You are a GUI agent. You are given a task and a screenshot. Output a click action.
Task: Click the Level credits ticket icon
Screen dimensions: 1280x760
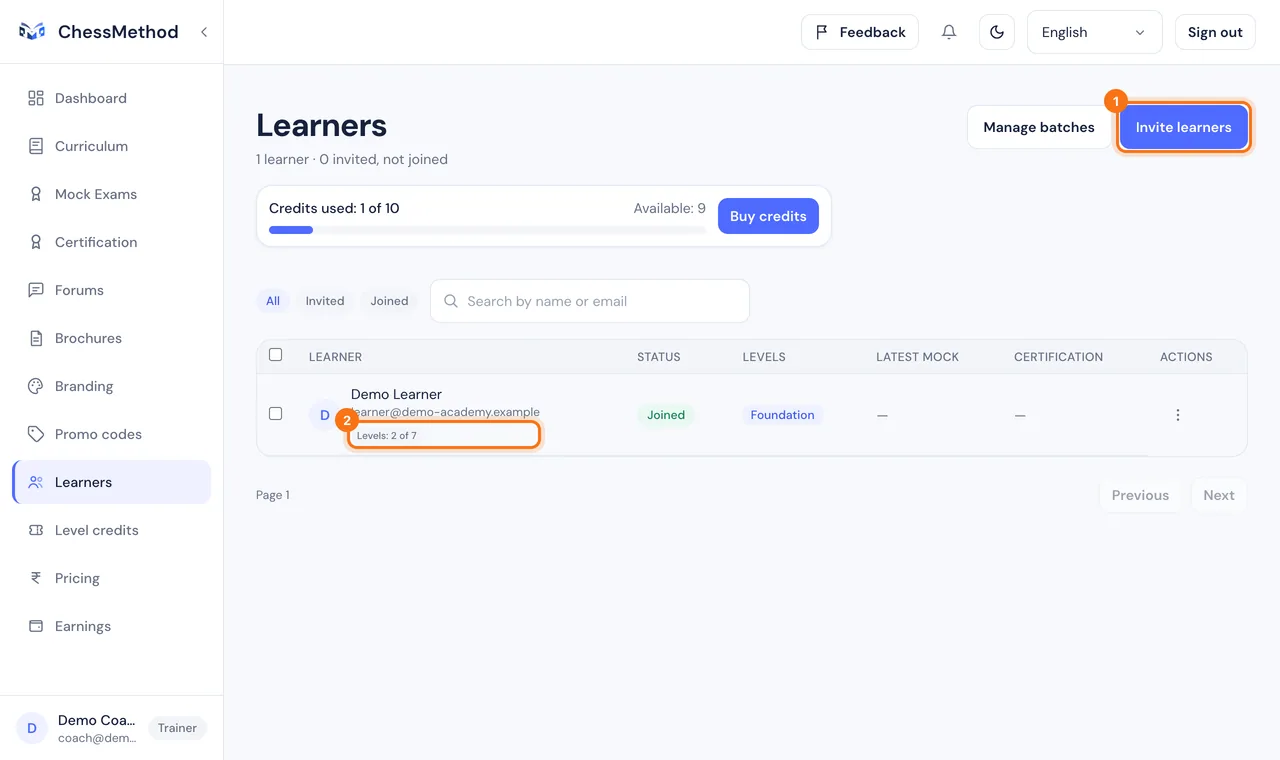pyautogui.click(x=36, y=530)
